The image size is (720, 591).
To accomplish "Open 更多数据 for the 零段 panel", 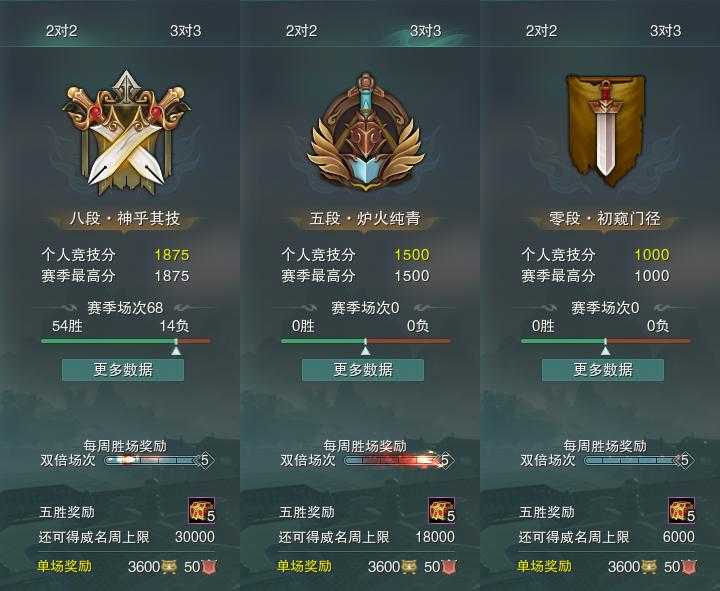I will click(x=603, y=370).
